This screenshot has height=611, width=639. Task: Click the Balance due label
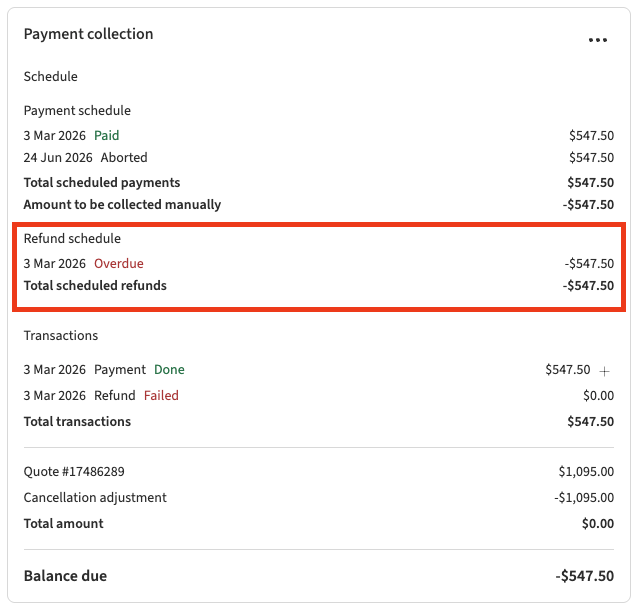tap(65, 576)
